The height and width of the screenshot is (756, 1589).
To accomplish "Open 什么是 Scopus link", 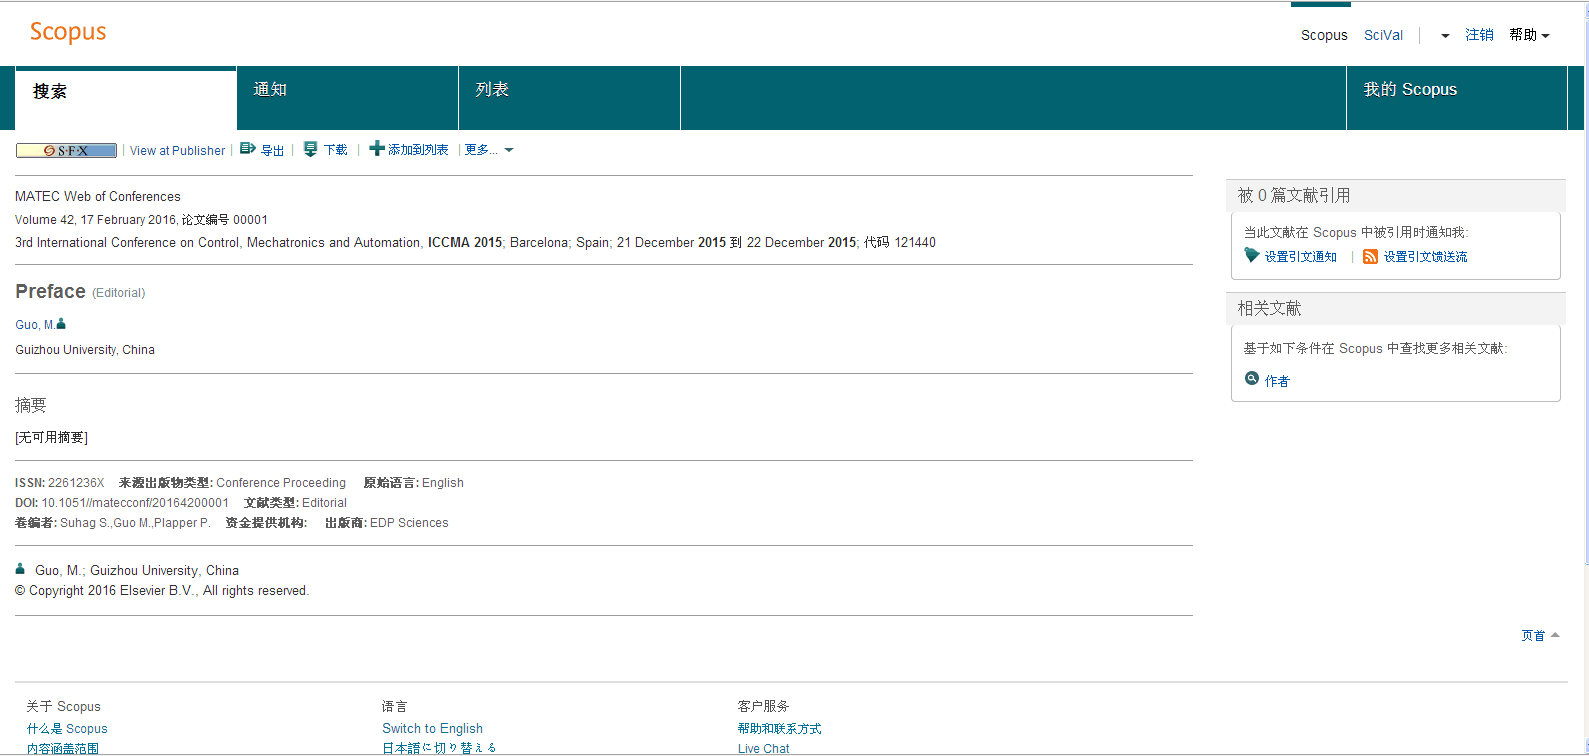I will tap(67, 729).
